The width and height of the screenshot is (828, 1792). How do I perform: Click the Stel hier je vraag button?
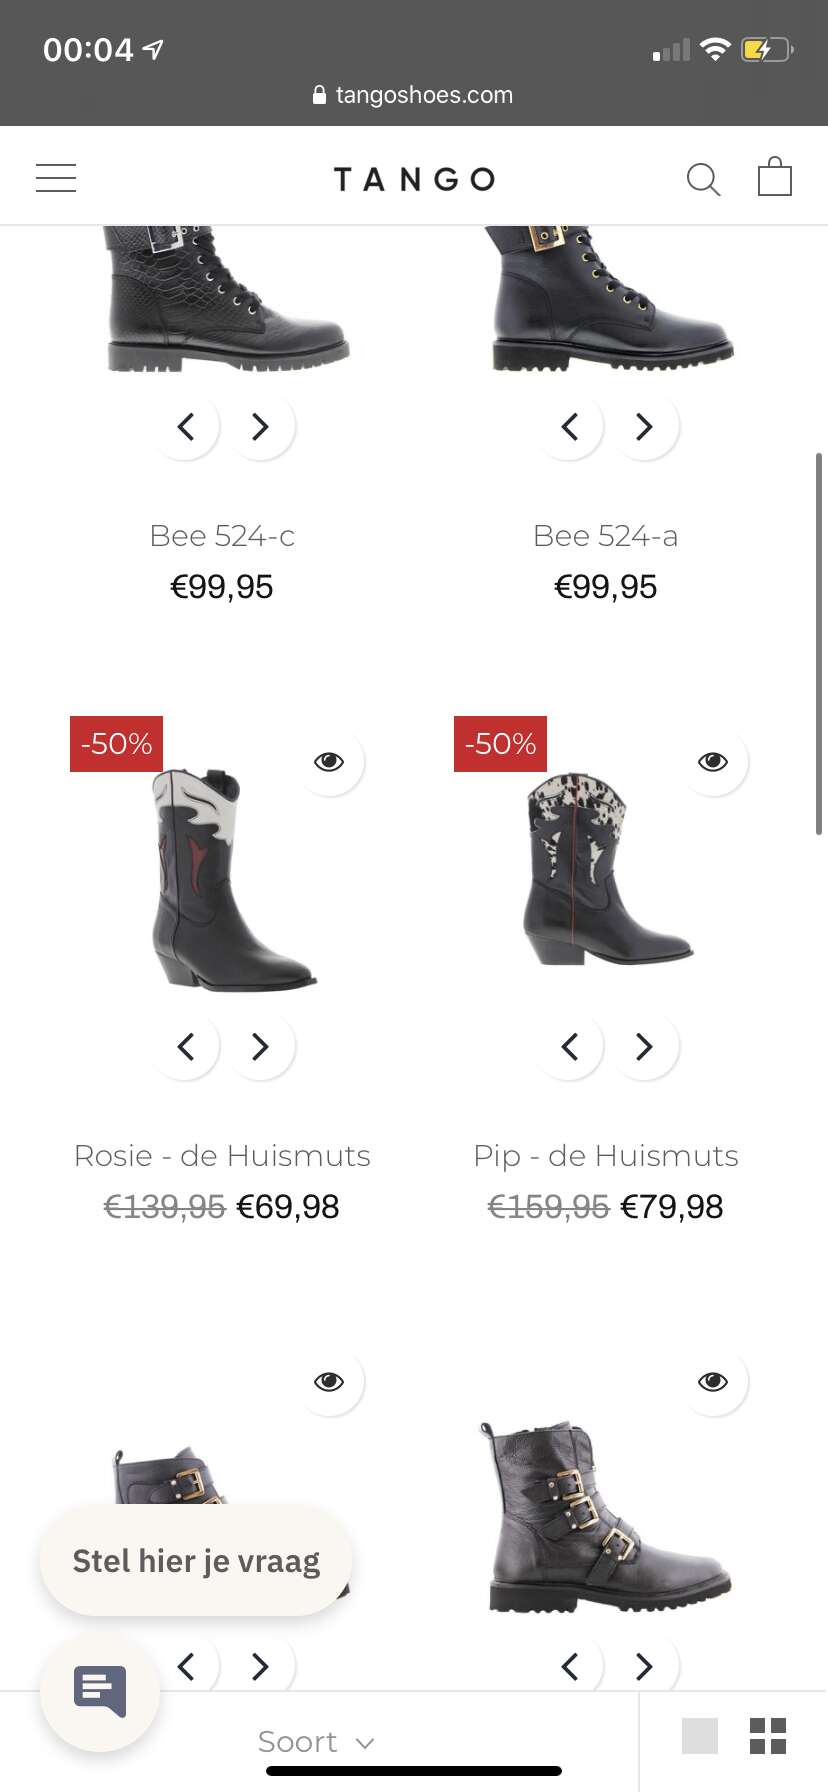click(196, 1561)
